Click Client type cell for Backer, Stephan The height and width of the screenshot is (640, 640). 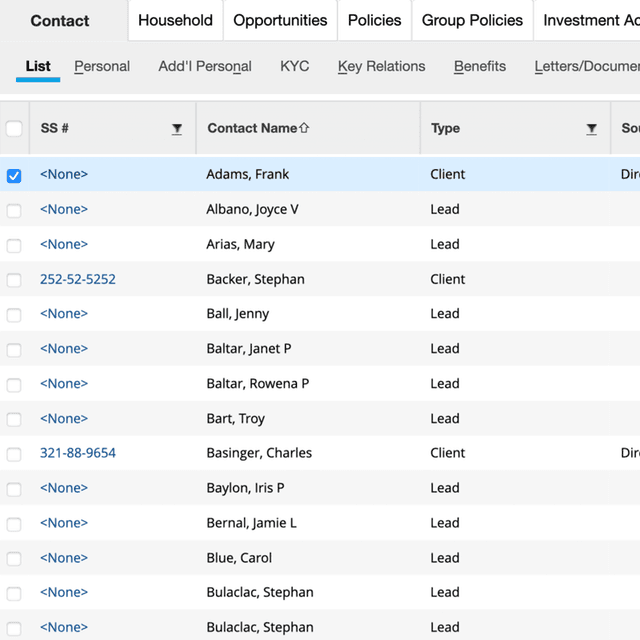click(447, 279)
